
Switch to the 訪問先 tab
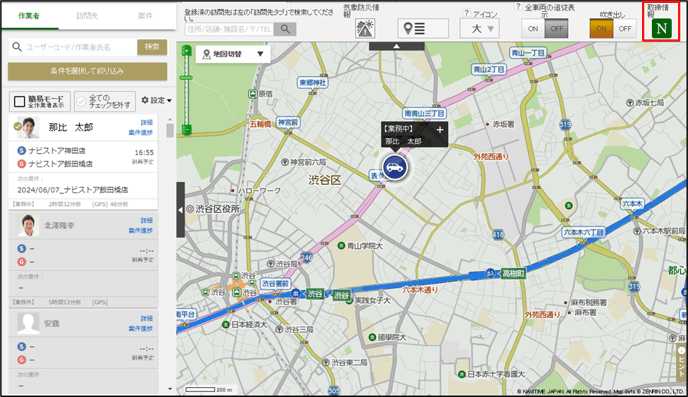87,16
